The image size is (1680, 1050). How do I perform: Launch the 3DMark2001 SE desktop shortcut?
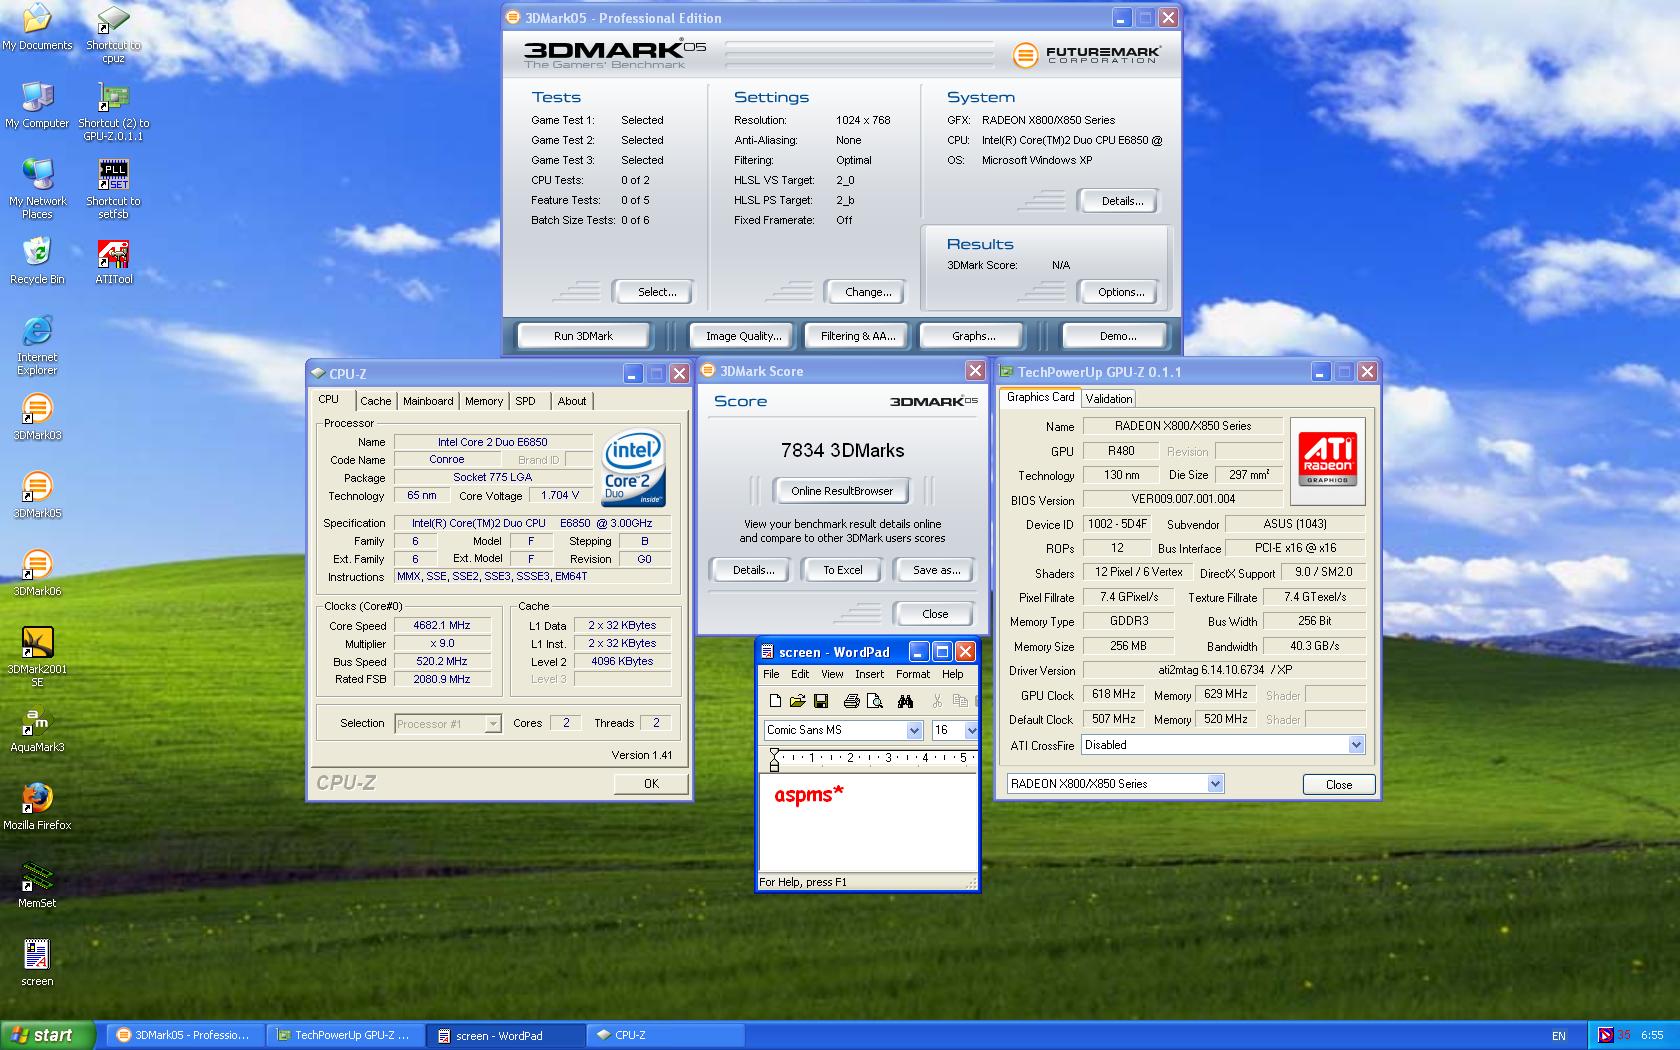[x=37, y=657]
